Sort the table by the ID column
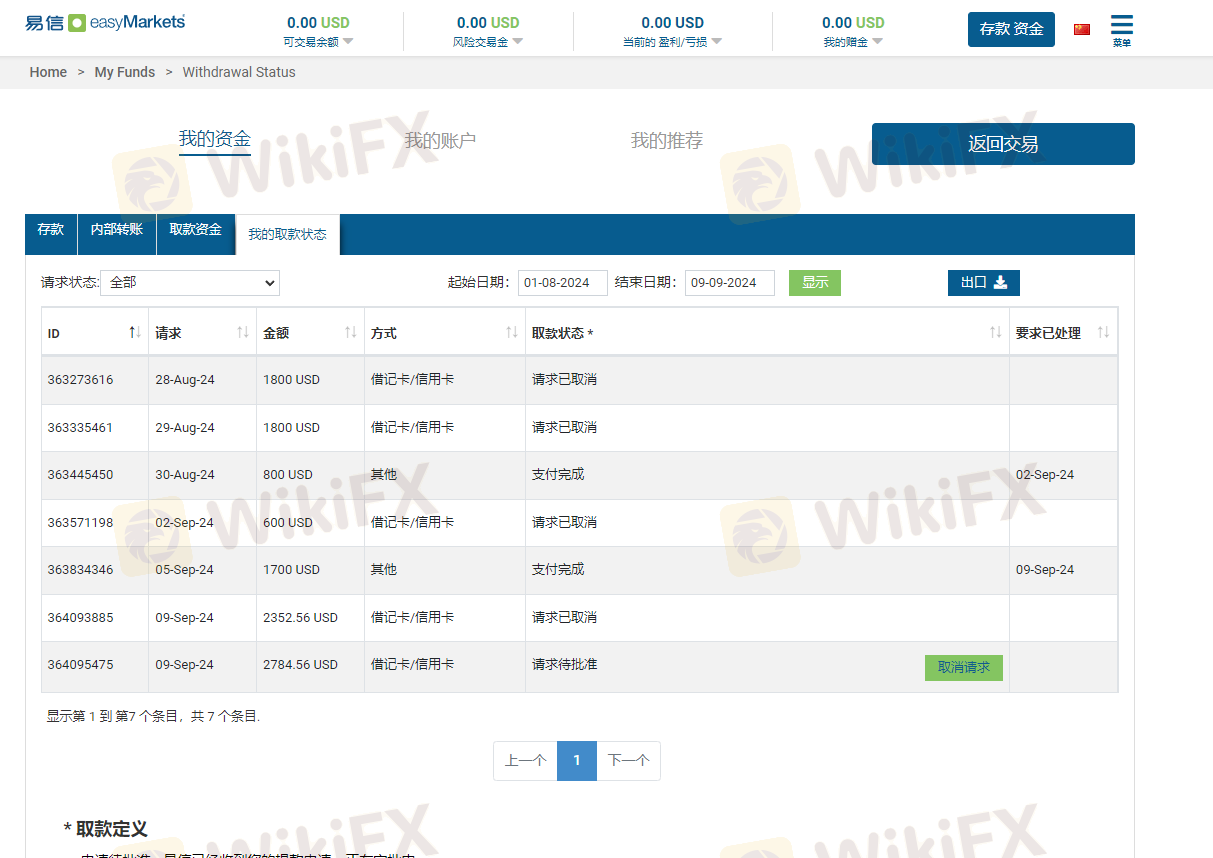The width and height of the screenshot is (1213, 858). (x=135, y=332)
